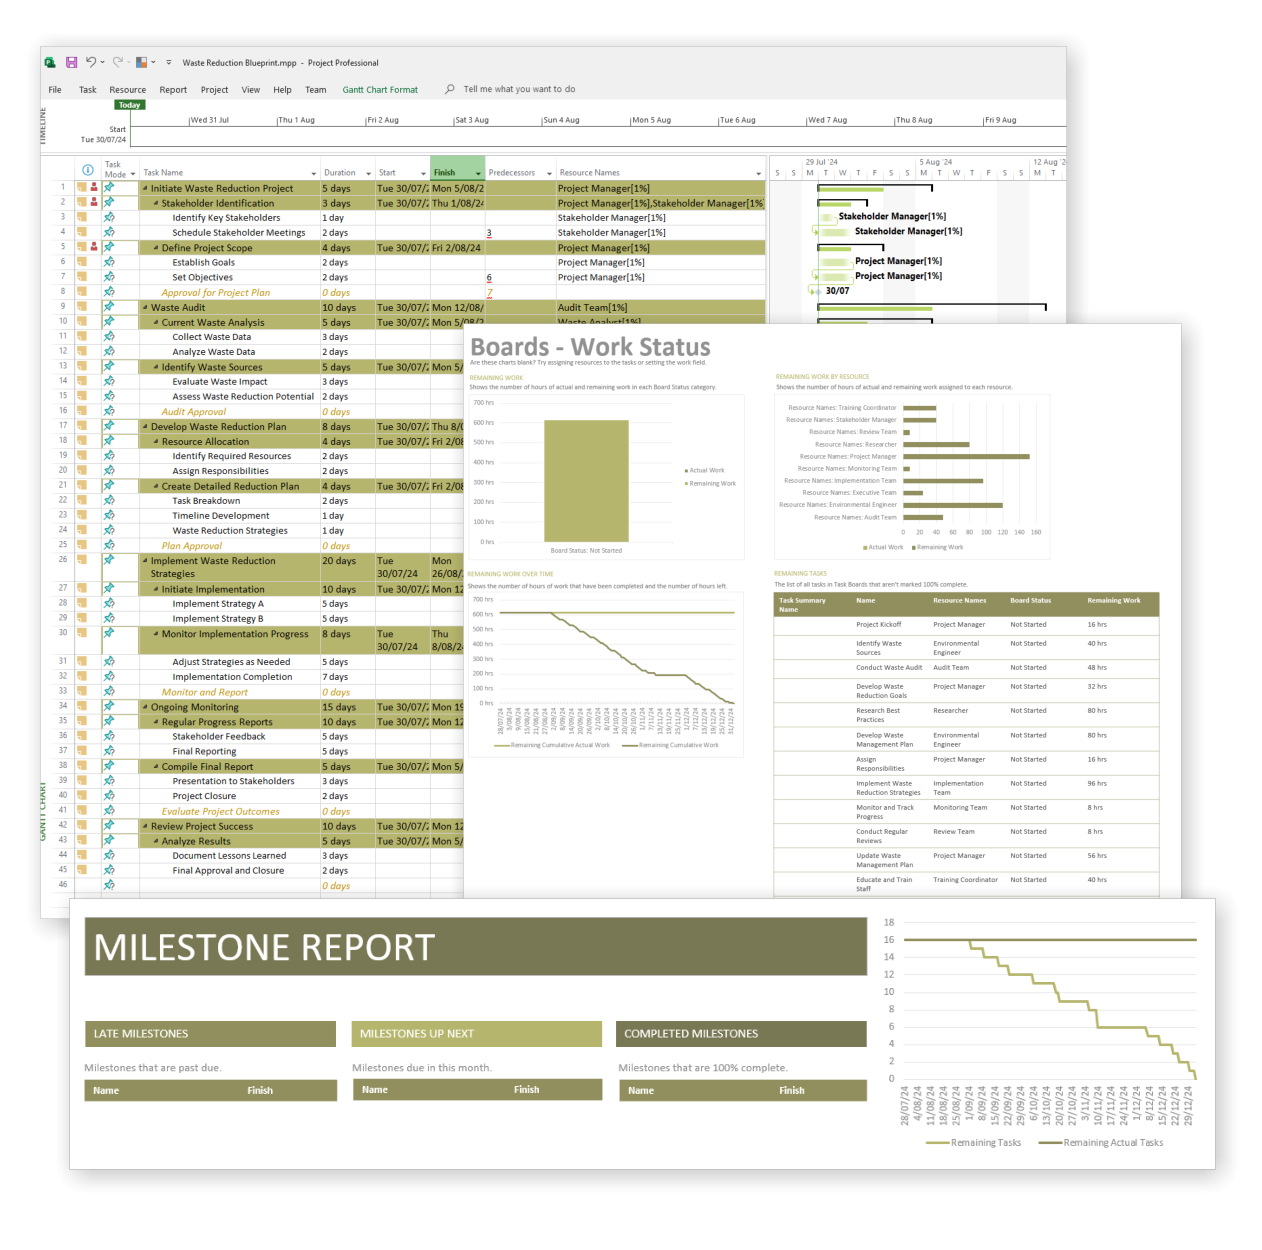Click the task mode icon for Schedule Stakeholder Meetings
This screenshot has height=1250, width=1262.
[x=109, y=232]
